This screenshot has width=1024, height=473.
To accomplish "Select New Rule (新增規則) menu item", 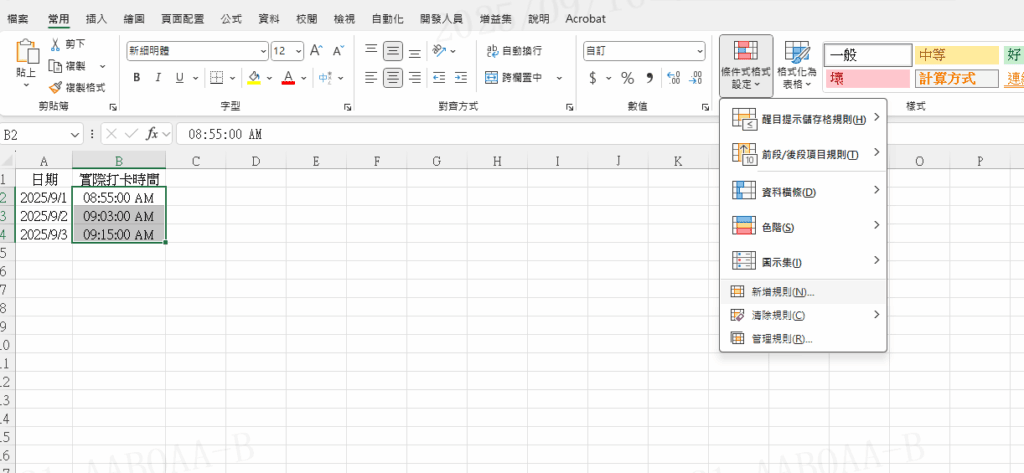I will coord(782,292).
